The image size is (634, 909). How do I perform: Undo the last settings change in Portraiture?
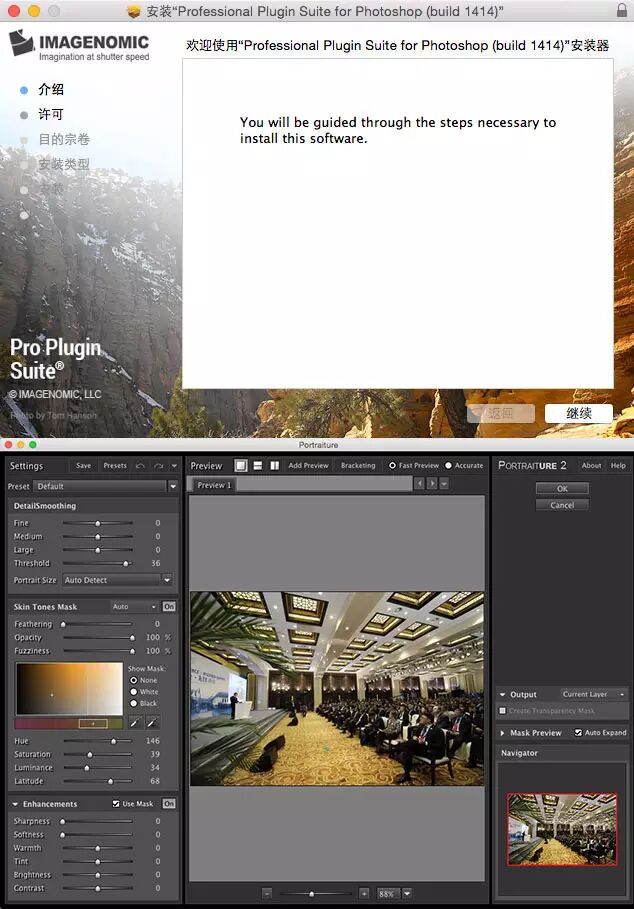click(140, 466)
